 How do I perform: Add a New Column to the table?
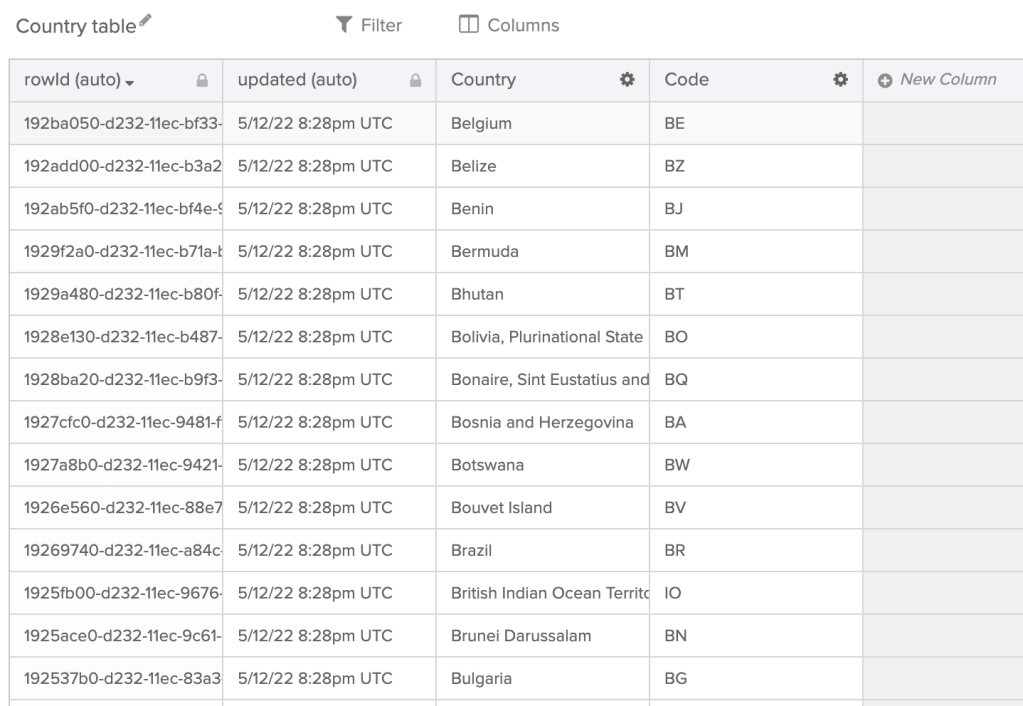947,80
